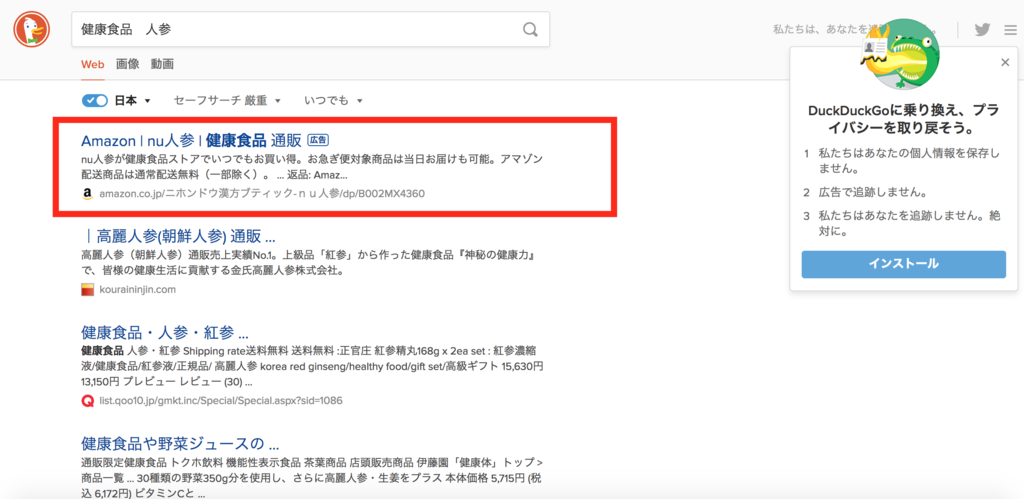Switch to the 画像 tab

(x=127, y=64)
